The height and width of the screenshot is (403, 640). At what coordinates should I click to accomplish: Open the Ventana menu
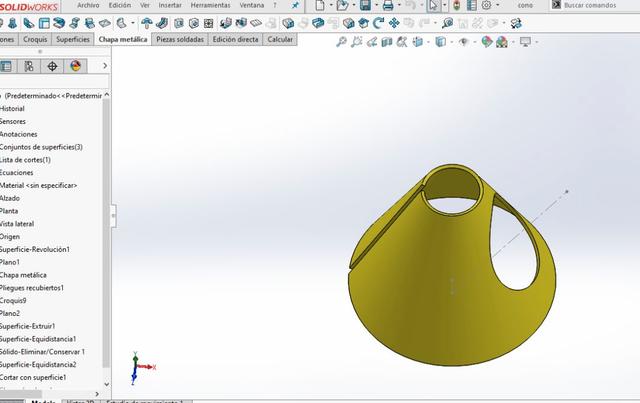pos(251,5)
